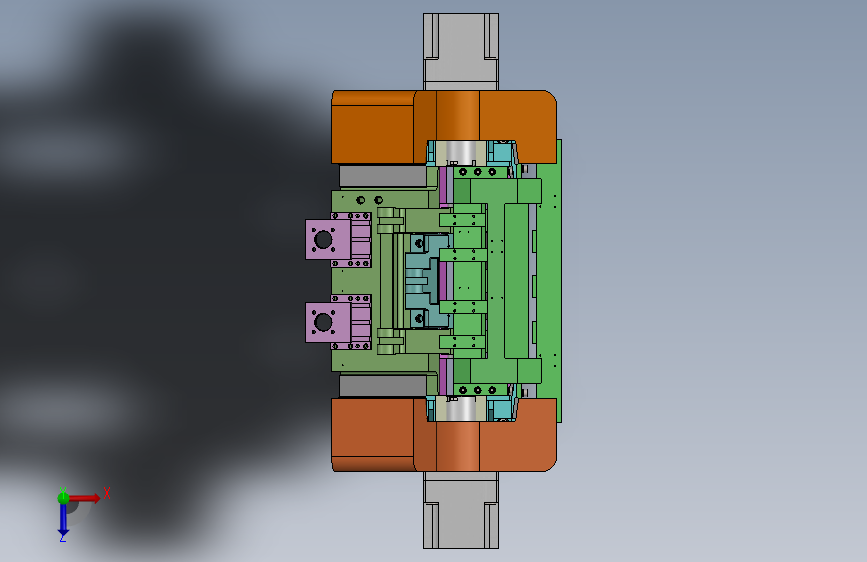867x562 pixels.
Task: Select the tall green plate on the right edge
Action: pyautogui.click(x=549, y=281)
